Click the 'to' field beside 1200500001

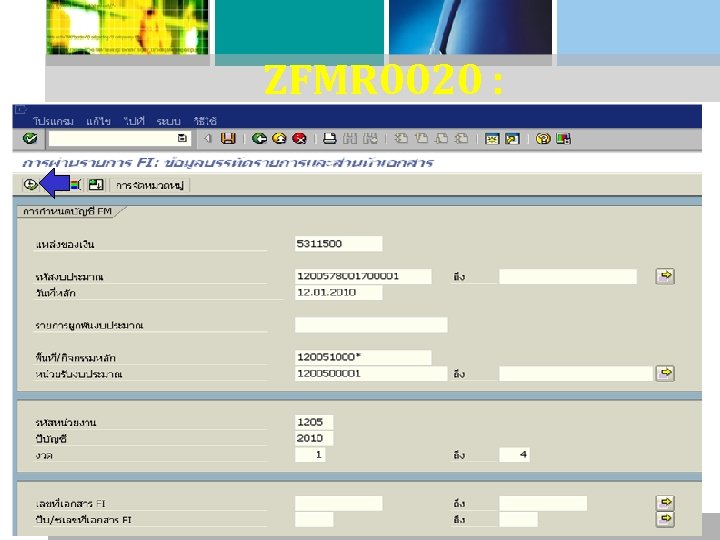tap(576, 374)
